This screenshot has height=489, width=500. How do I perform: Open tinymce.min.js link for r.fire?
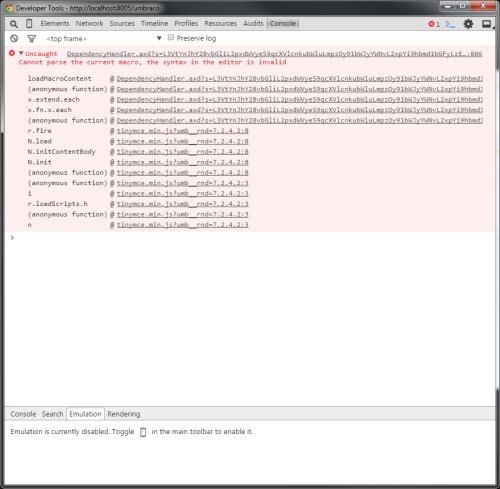point(183,131)
